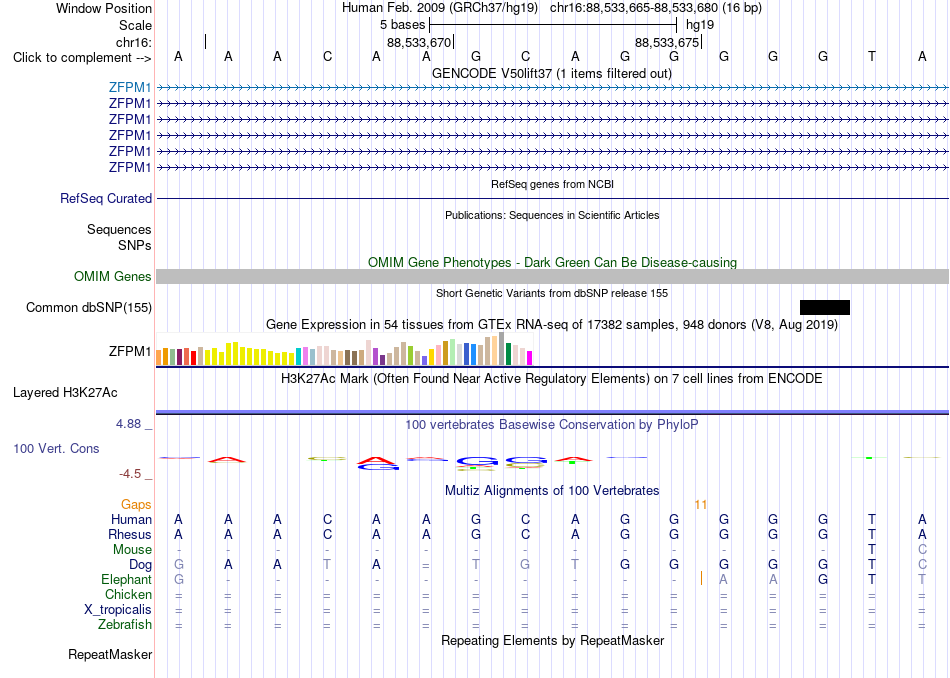Viewport: 950px width, 678px height.
Task: Click the Scale label
Action: (135, 25)
